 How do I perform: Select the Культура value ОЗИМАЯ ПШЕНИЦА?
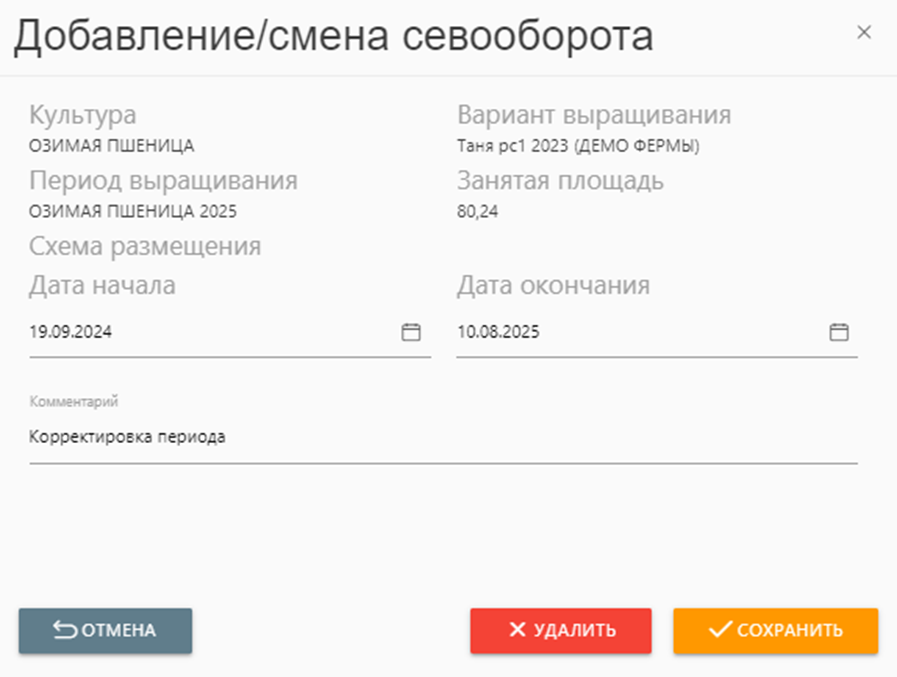[112, 146]
